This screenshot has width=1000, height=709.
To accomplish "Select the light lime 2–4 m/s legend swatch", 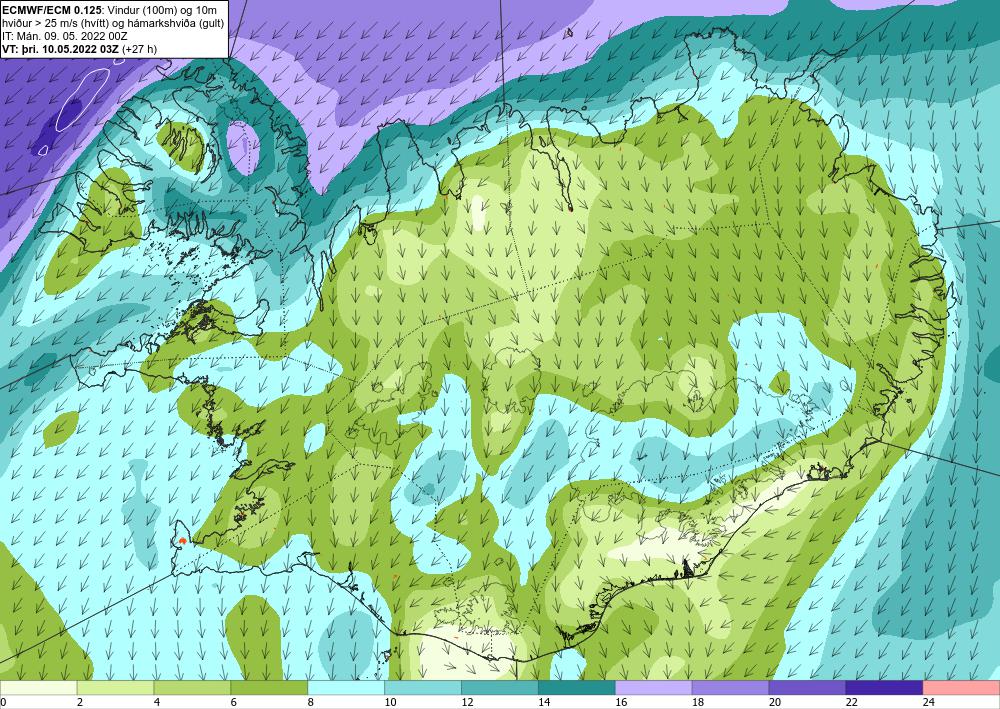I will pyautogui.click(x=115, y=688).
